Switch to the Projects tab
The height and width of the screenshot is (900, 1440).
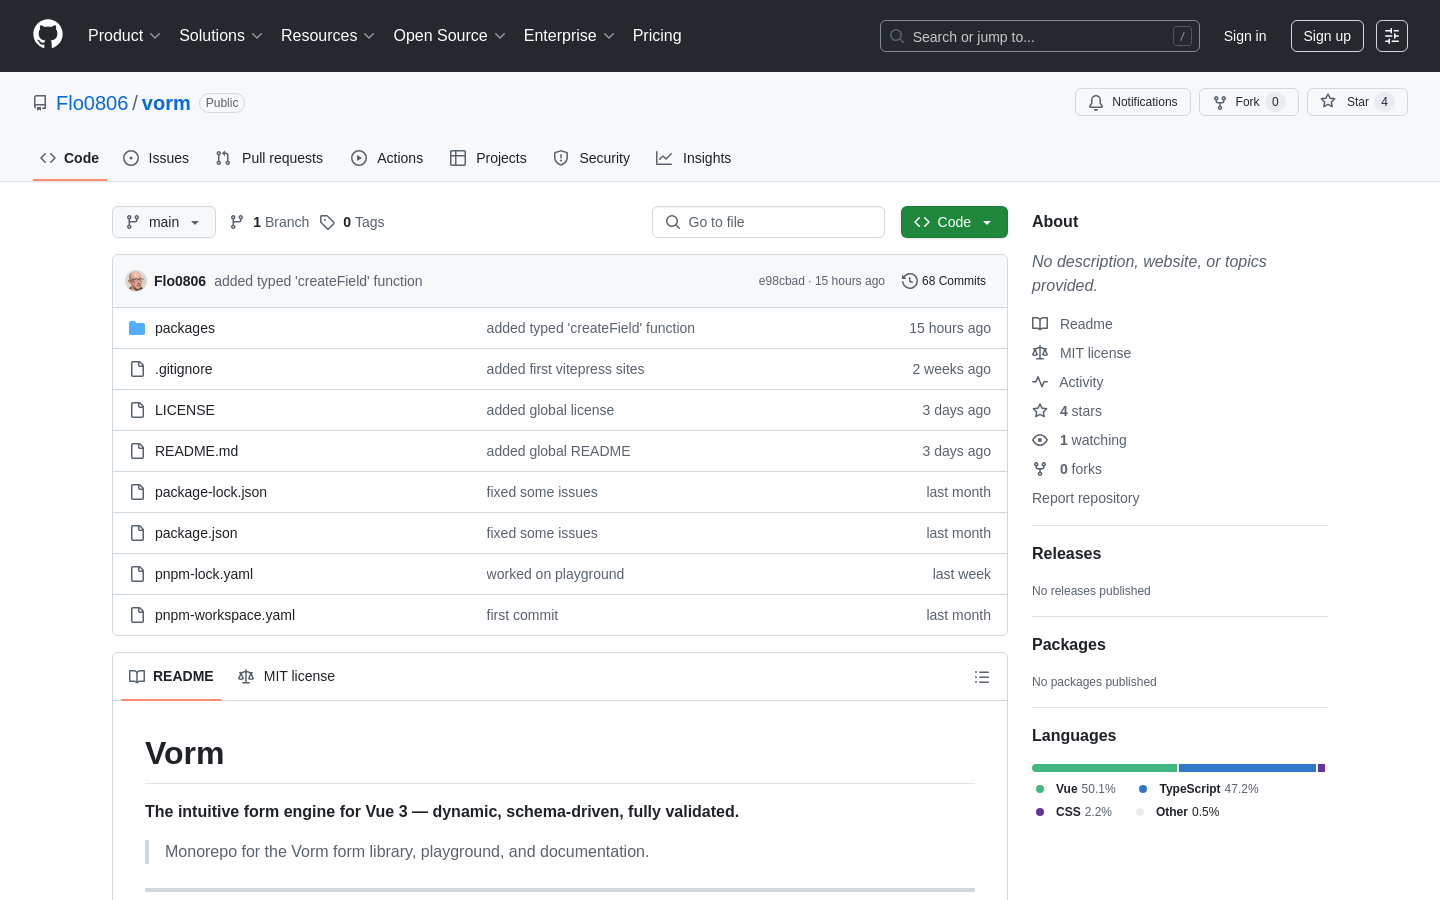pyautogui.click(x=488, y=158)
